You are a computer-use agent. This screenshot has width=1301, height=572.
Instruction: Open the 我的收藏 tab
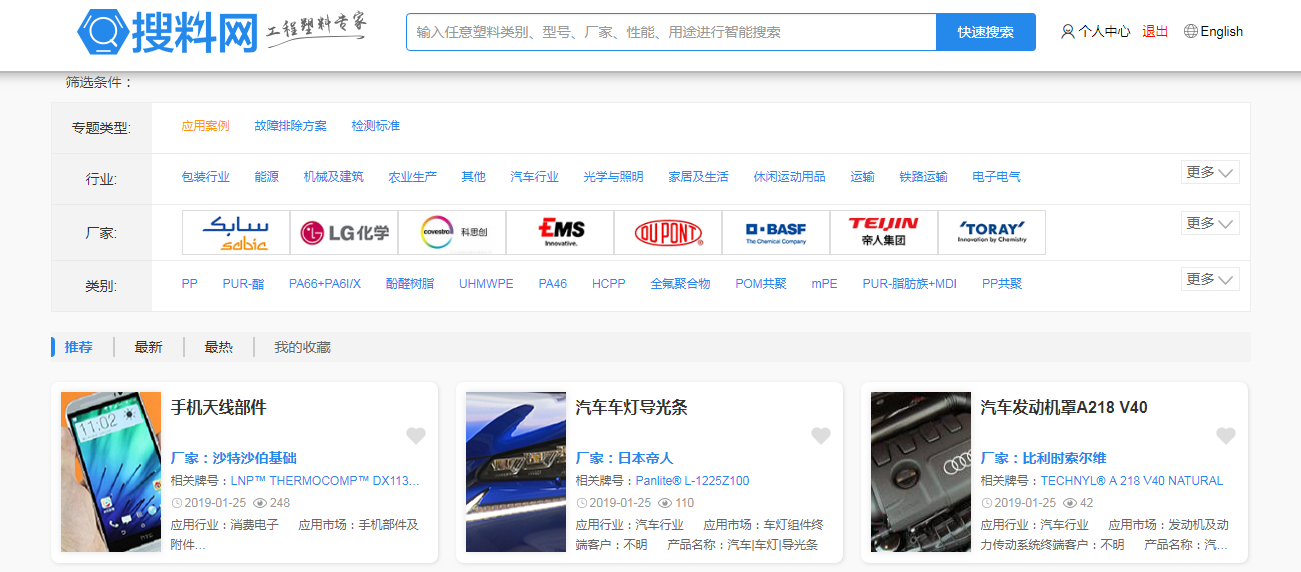(x=302, y=347)
